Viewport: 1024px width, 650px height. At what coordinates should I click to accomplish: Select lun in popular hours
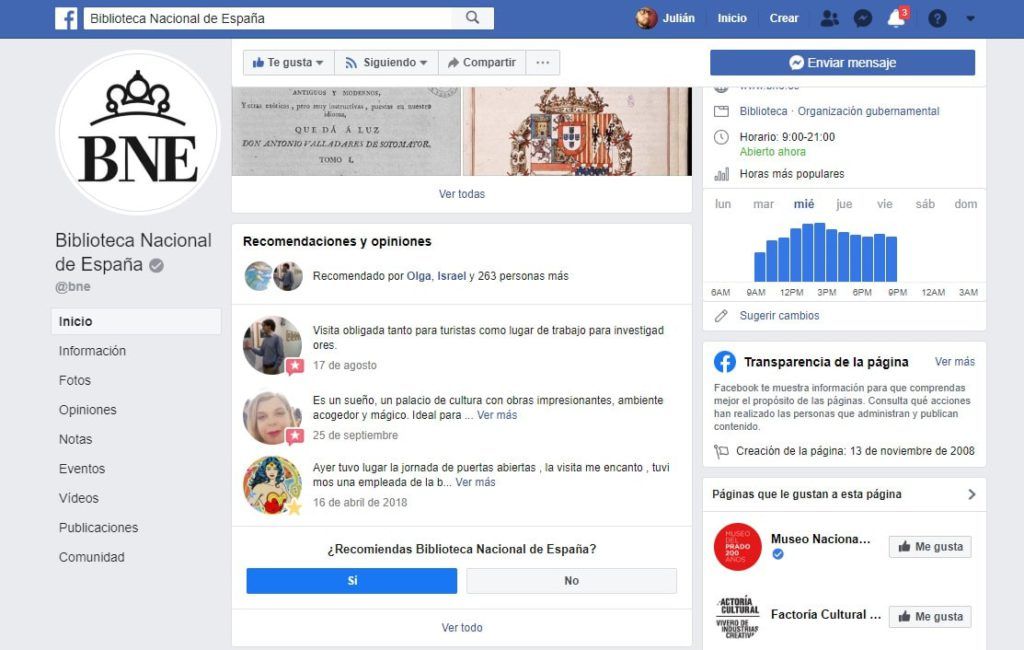723,204
